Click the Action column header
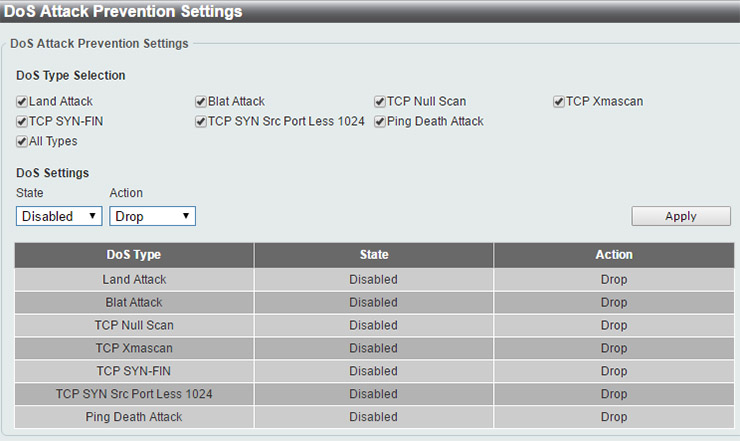 (x=613, y=255)
